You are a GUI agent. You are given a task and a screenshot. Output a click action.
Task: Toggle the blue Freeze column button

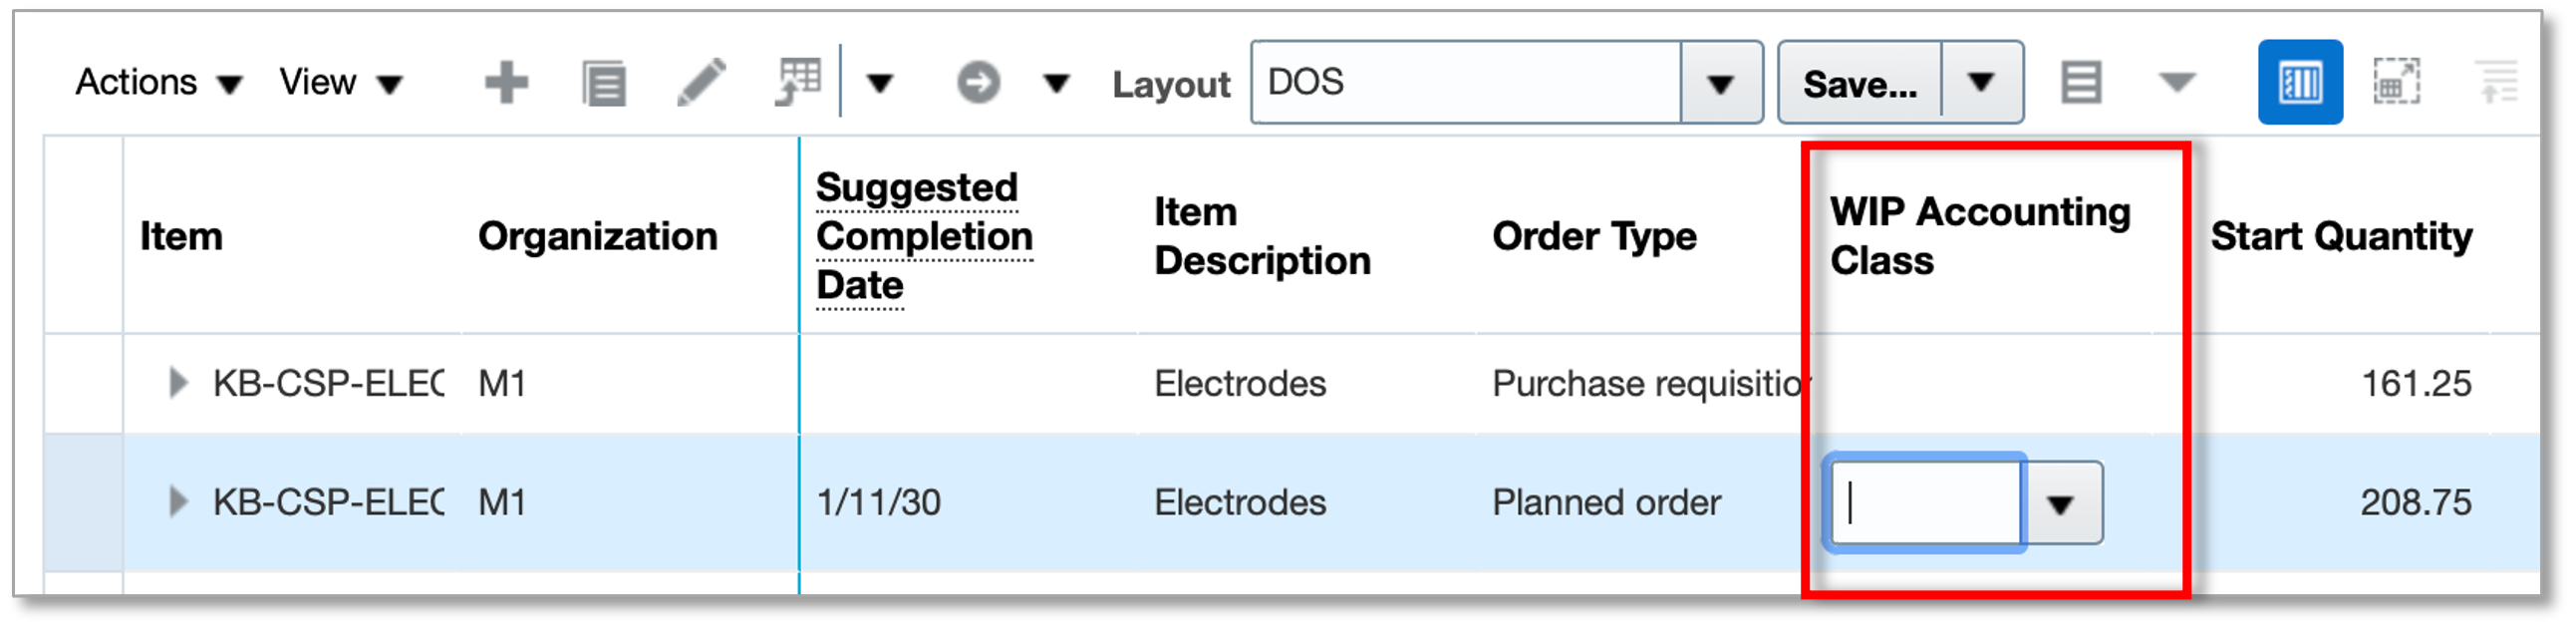(2299, 83)
